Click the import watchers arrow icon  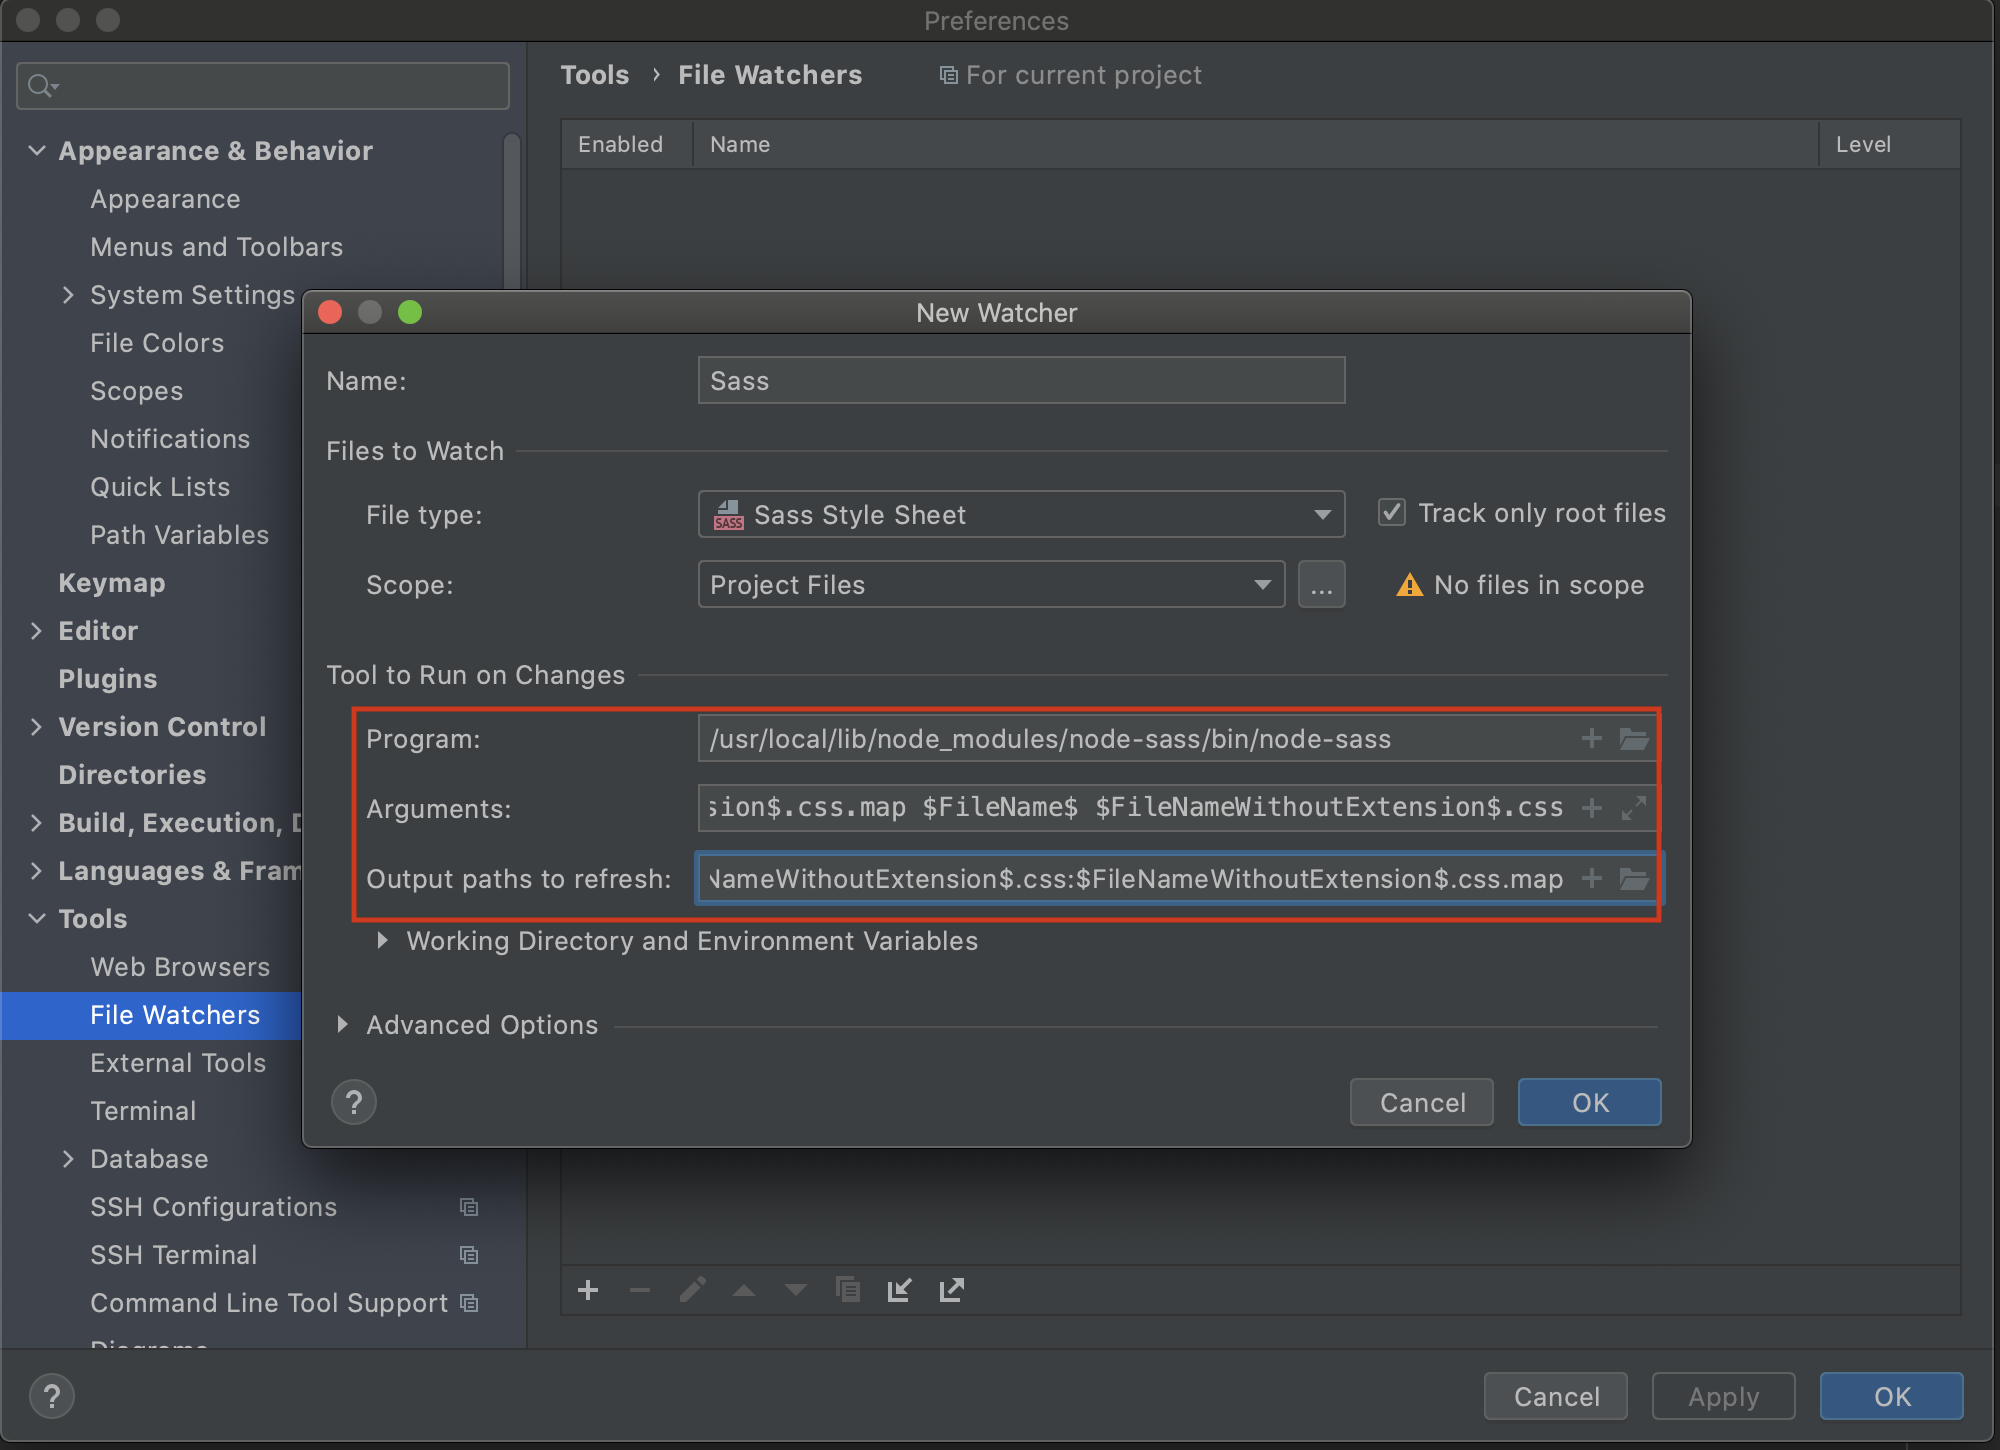(899, 1290)
